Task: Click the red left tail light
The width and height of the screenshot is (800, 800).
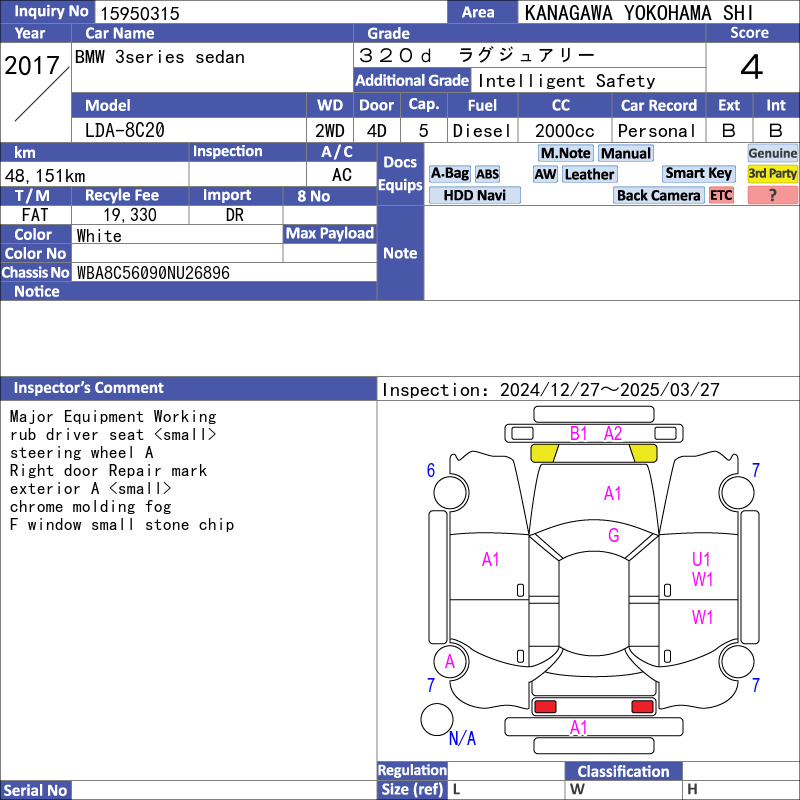Action: (545, 707)
